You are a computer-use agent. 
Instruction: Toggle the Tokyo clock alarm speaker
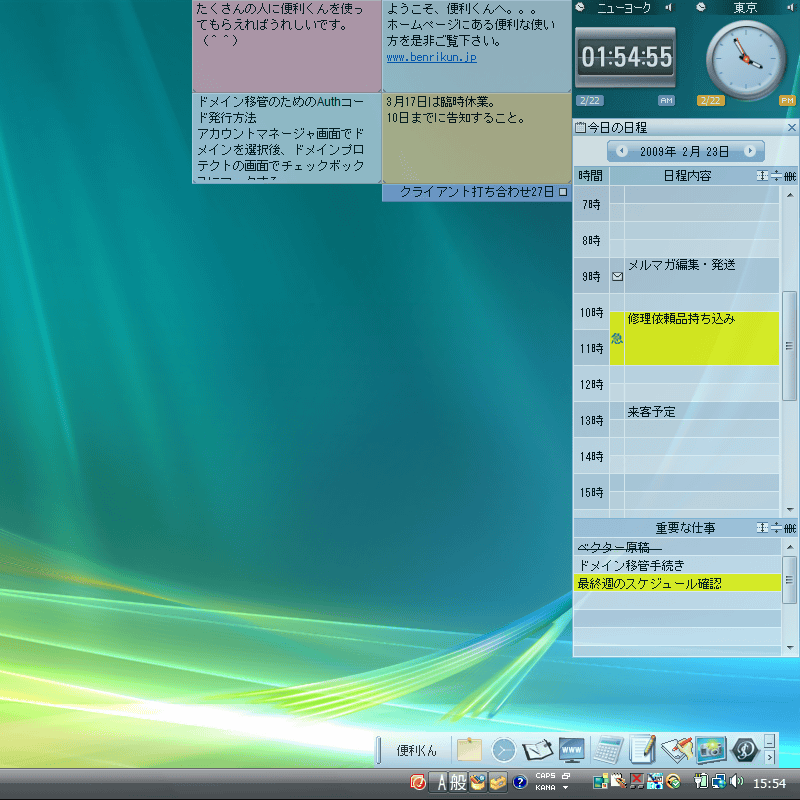[790, 7]
